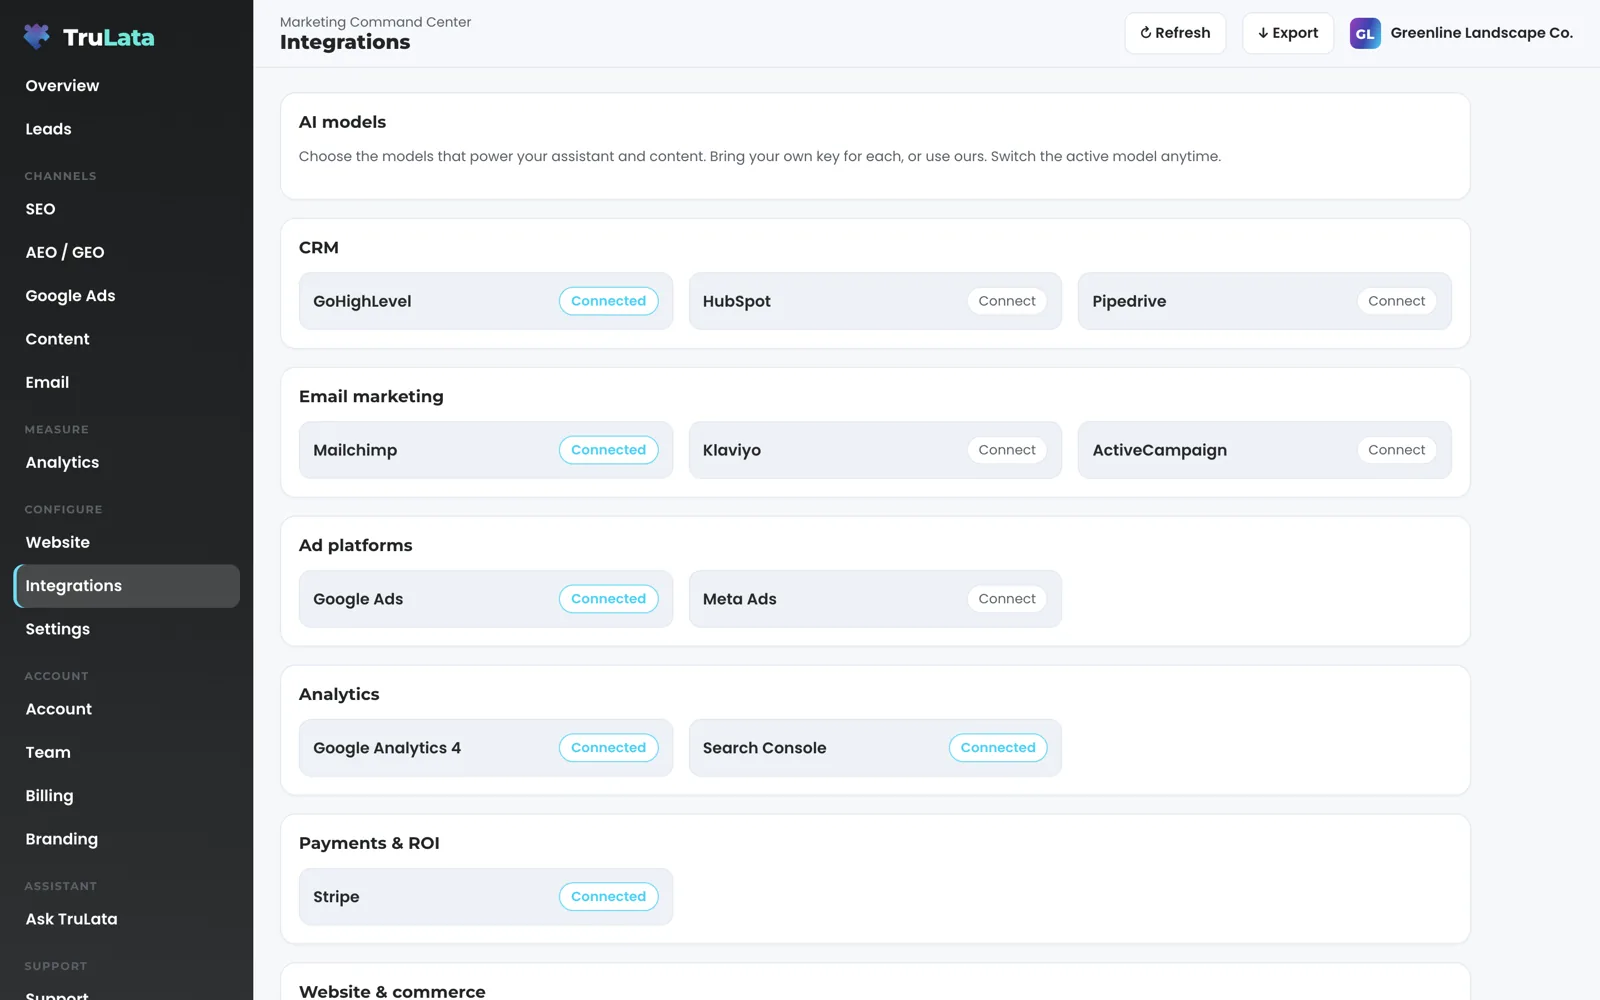
Task: Open the Greenline Landscape Co. account name
Action: 1481,33
